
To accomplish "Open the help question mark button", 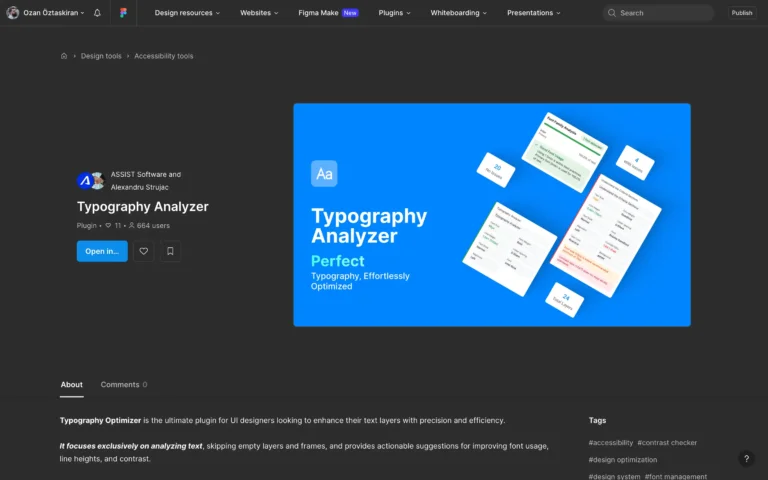I will click(746, 459).
